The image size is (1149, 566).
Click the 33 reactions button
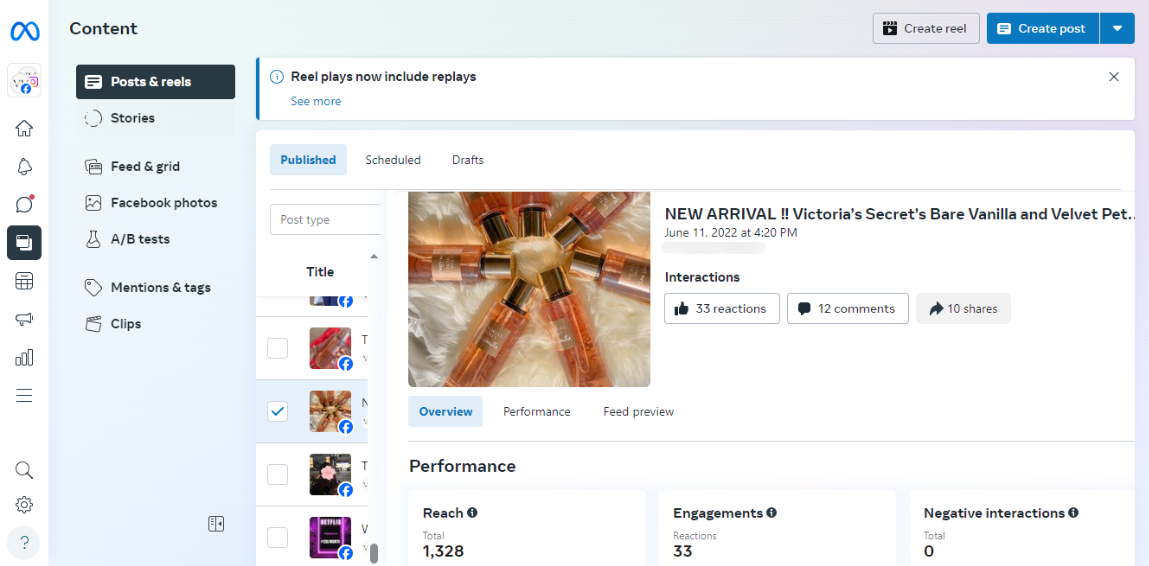722,309
